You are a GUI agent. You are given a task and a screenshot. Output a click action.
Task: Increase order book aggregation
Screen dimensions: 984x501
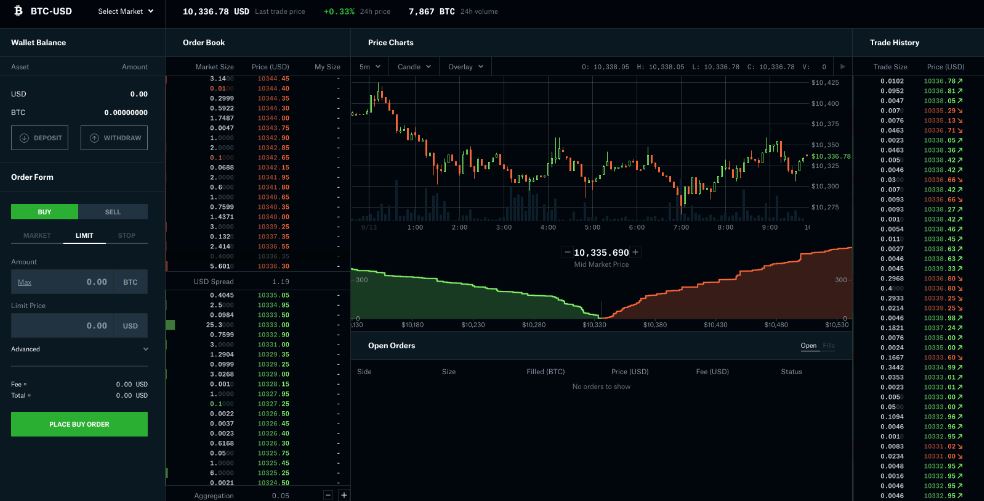click(344, 495)
